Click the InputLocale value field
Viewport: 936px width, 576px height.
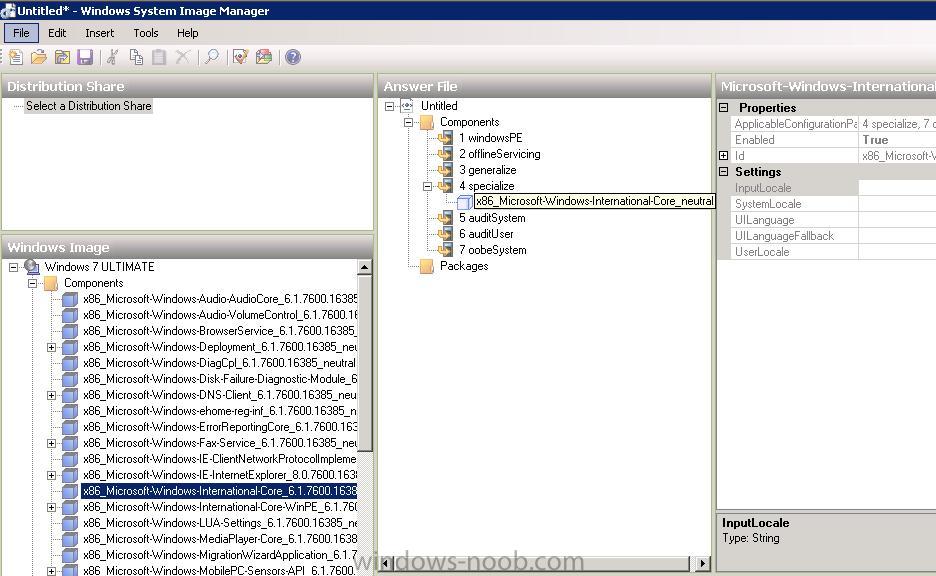897,188
